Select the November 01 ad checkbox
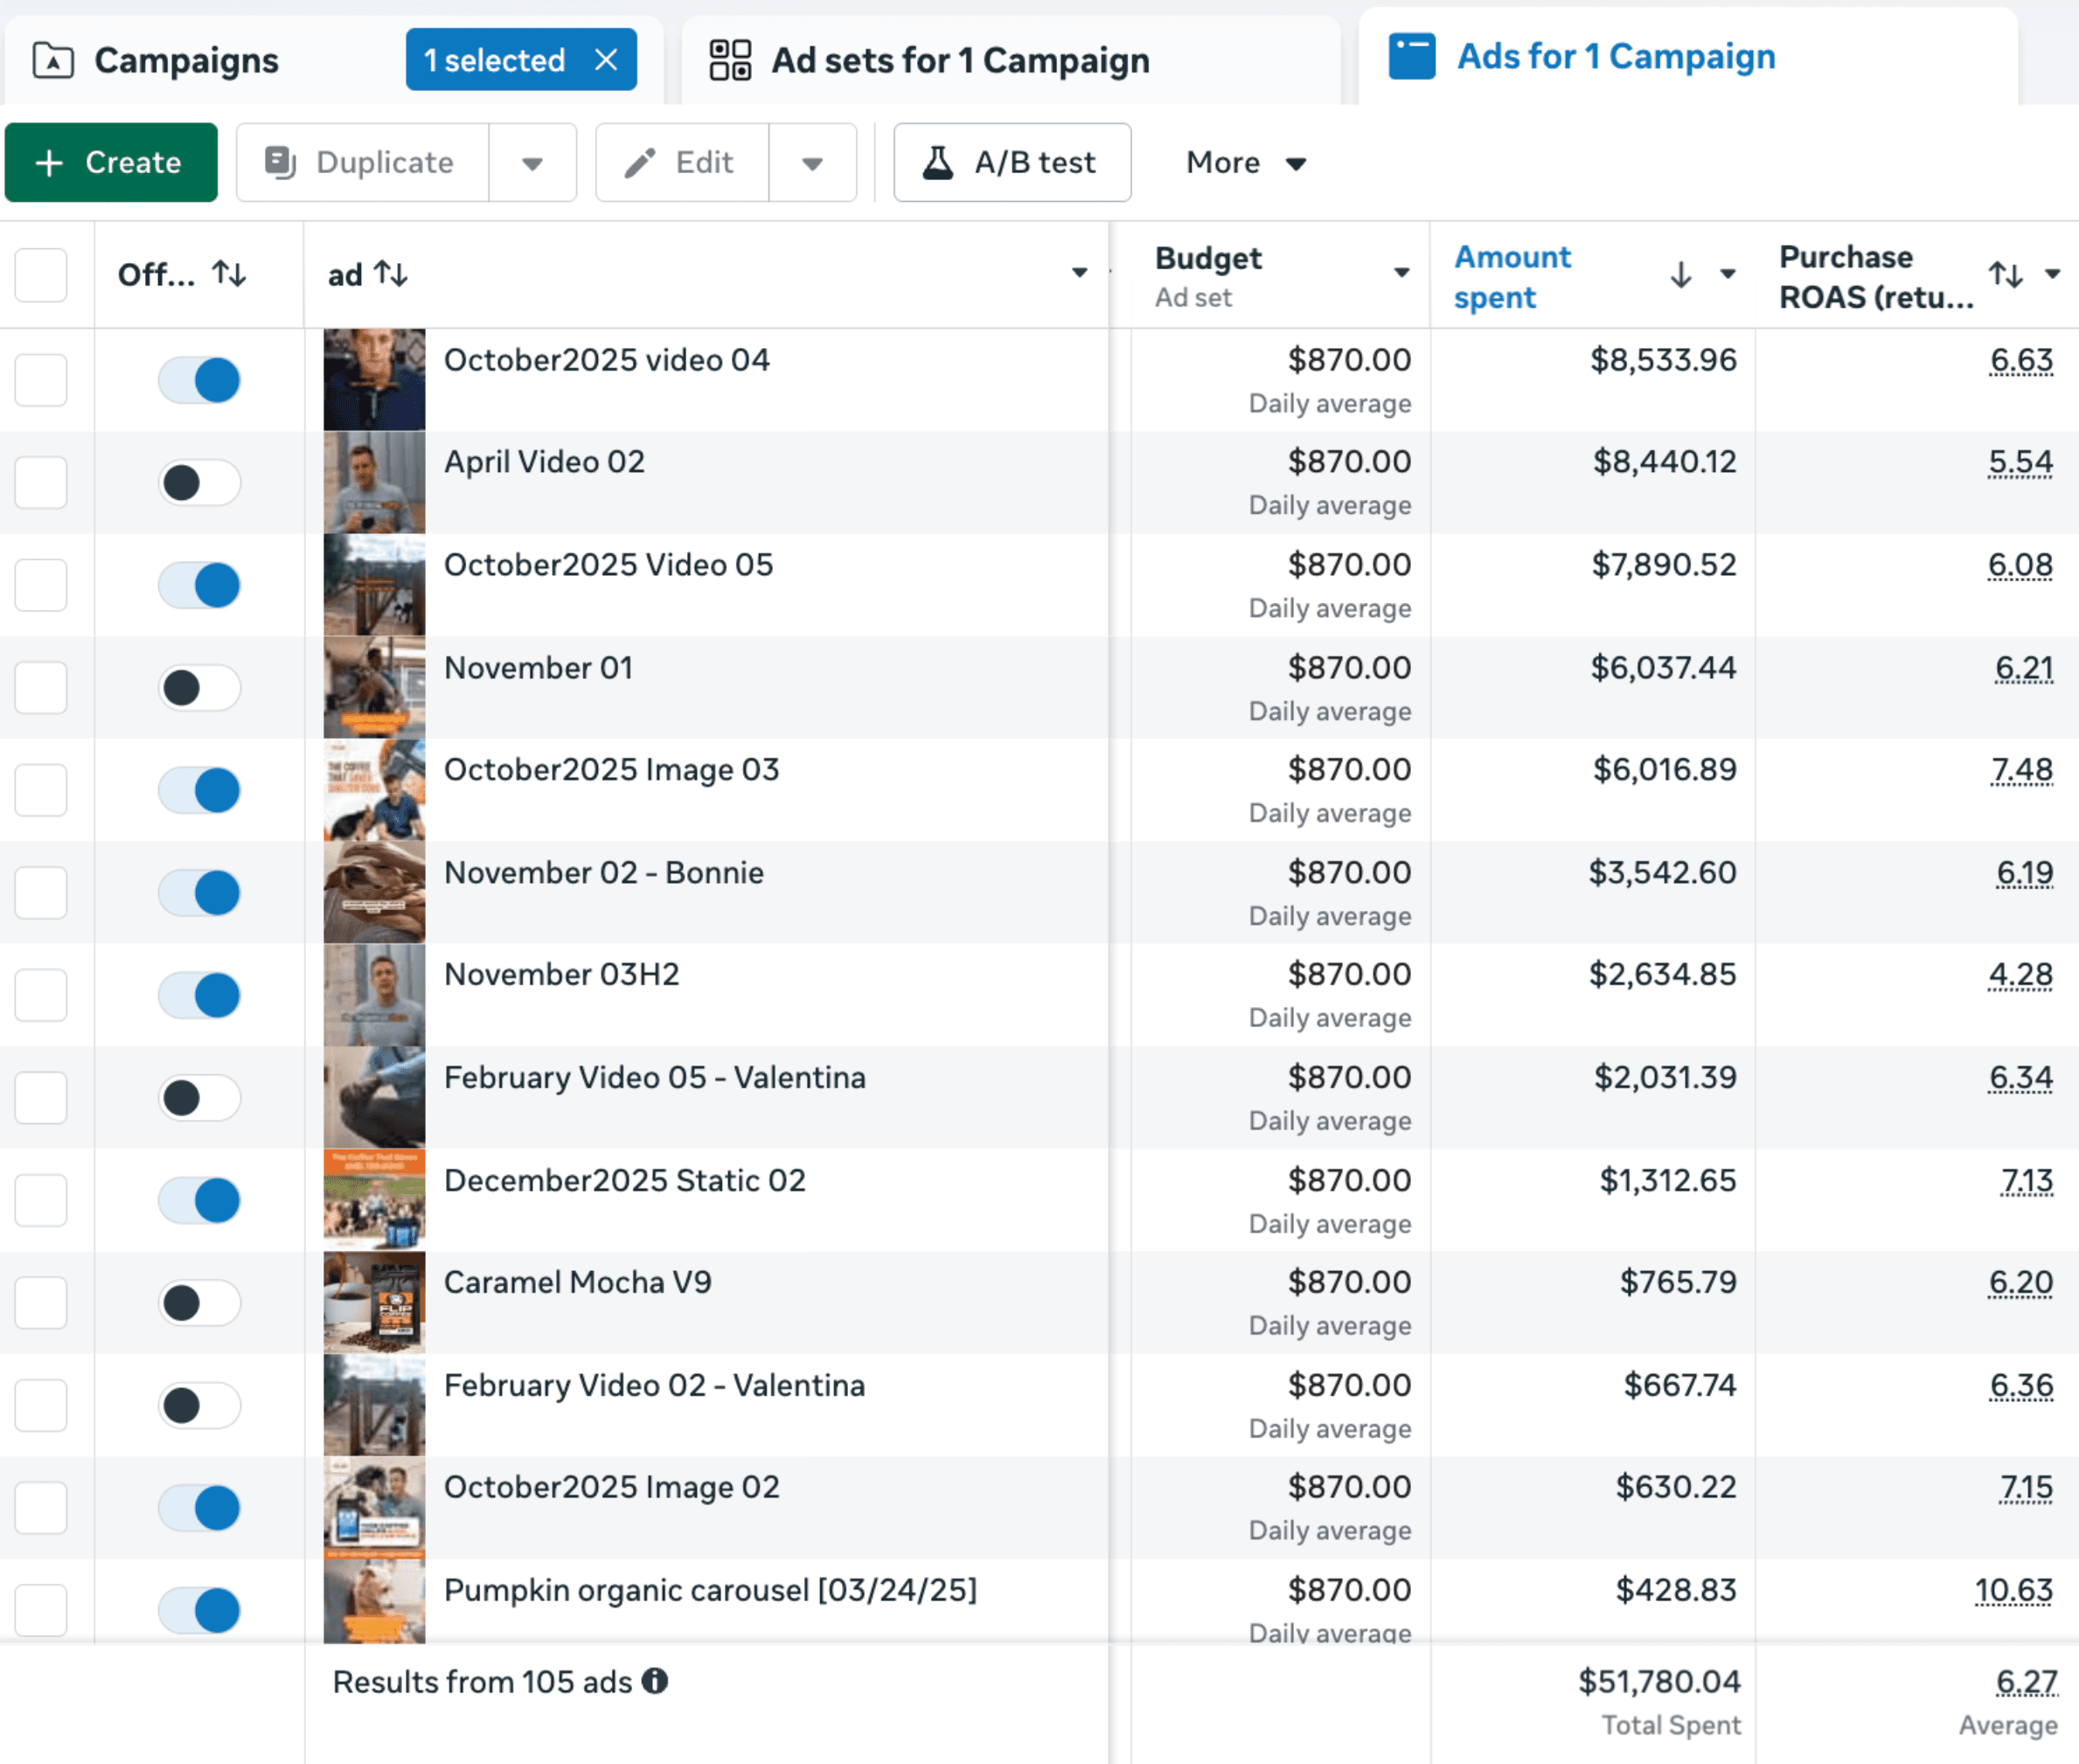The image size is (2079, 1764). [41, 688]
